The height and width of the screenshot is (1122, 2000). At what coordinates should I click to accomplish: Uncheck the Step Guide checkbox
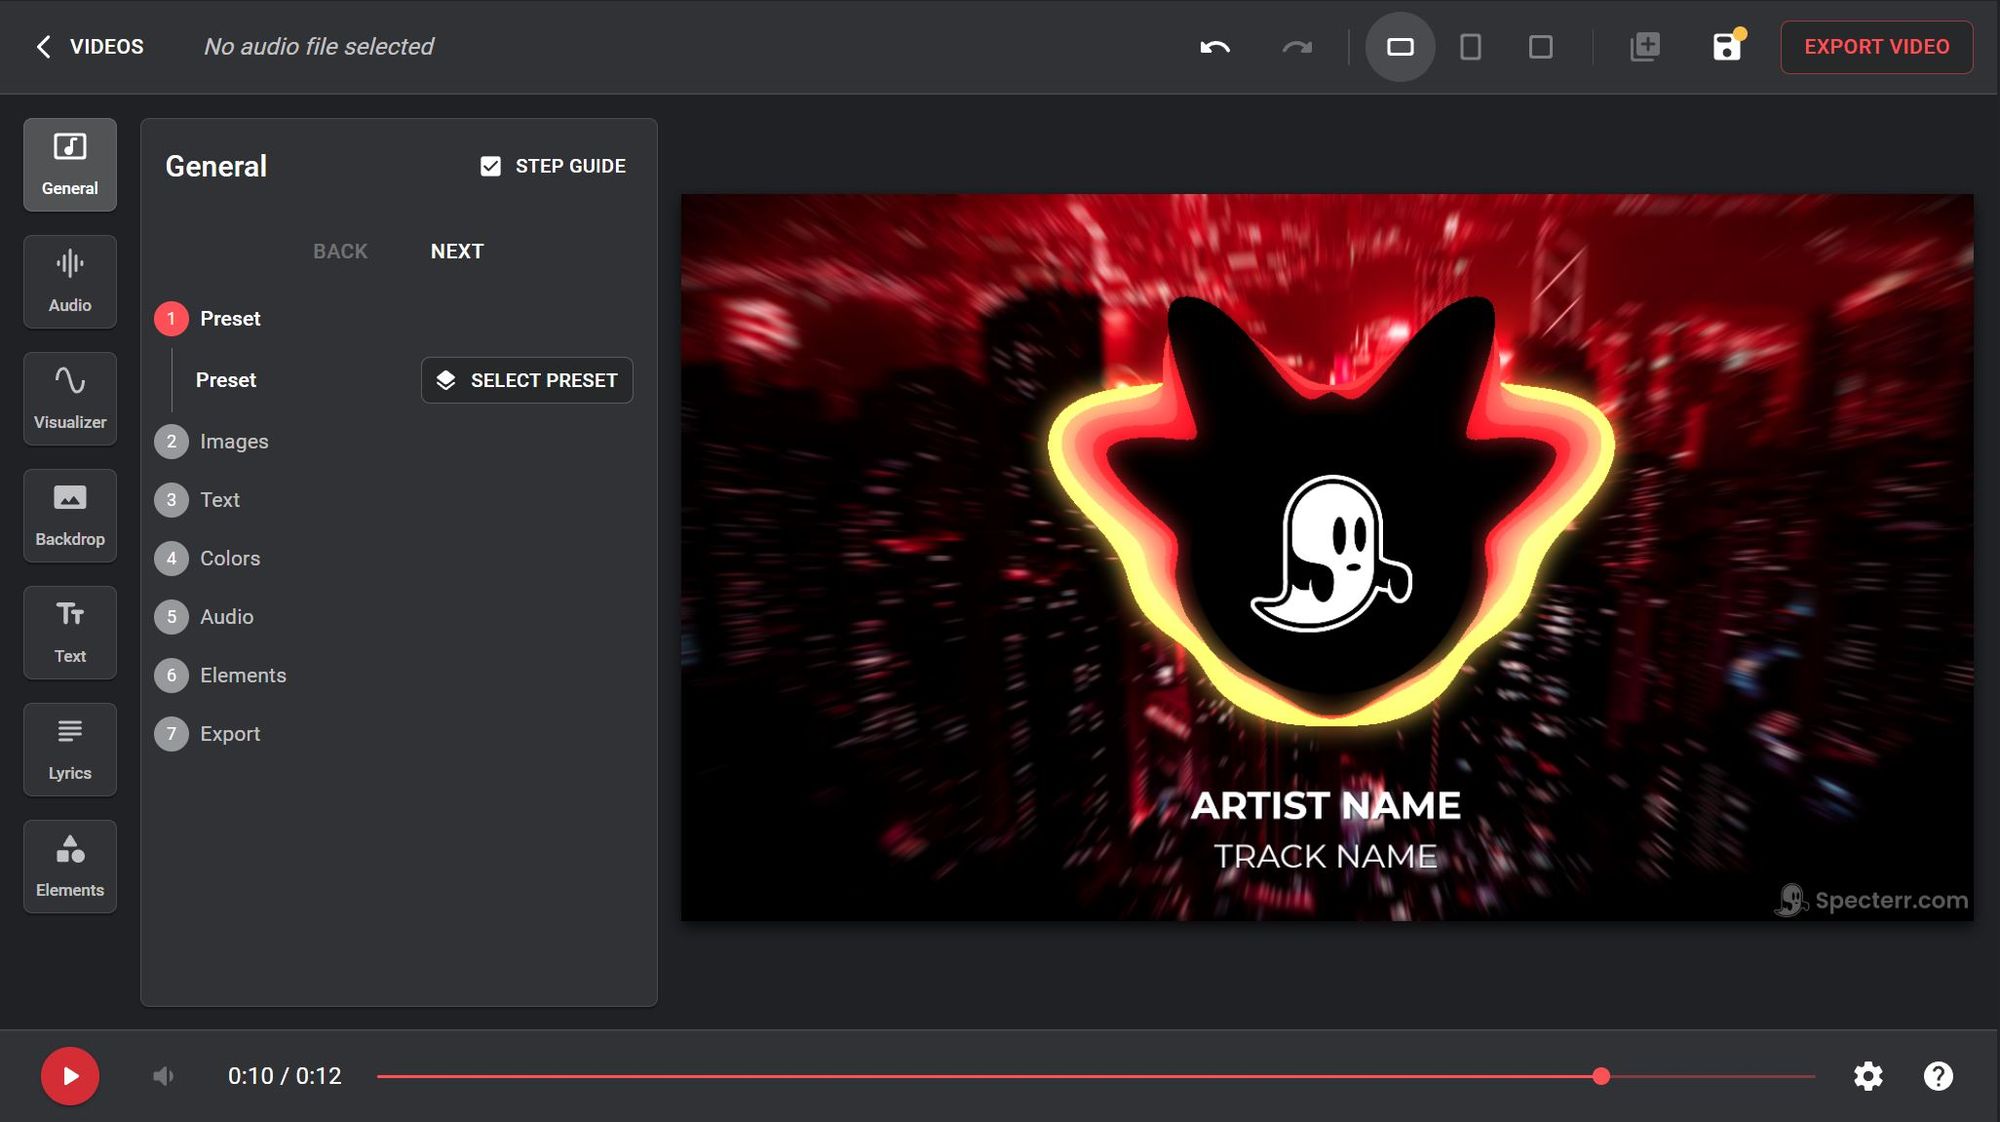pyautogui.click(x=490, y=166)
